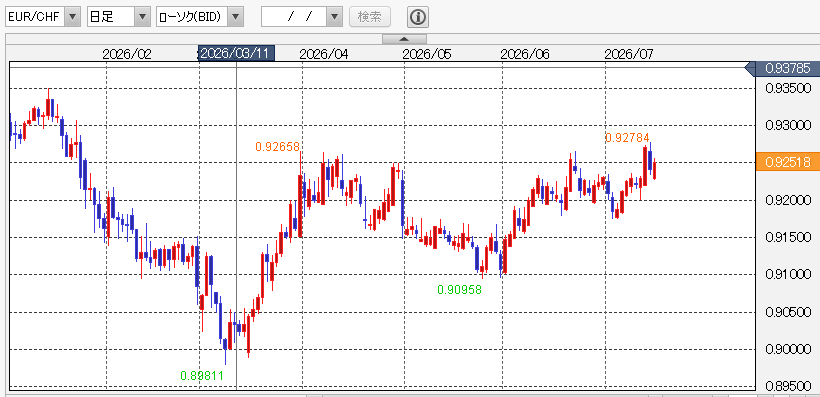Click the orange 0.92518 current price label

788,162
